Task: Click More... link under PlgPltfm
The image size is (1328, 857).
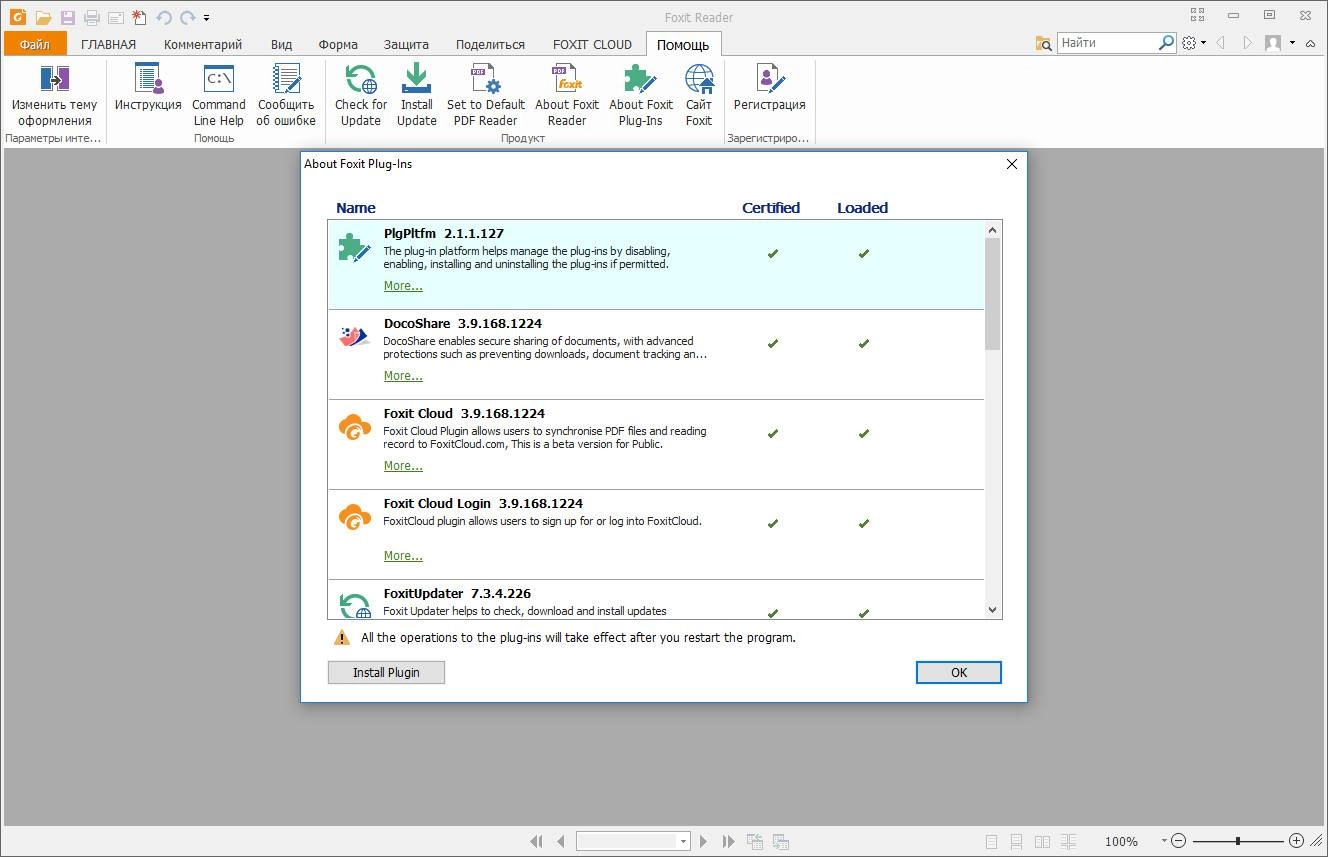Action: click(x=403, y=286)
